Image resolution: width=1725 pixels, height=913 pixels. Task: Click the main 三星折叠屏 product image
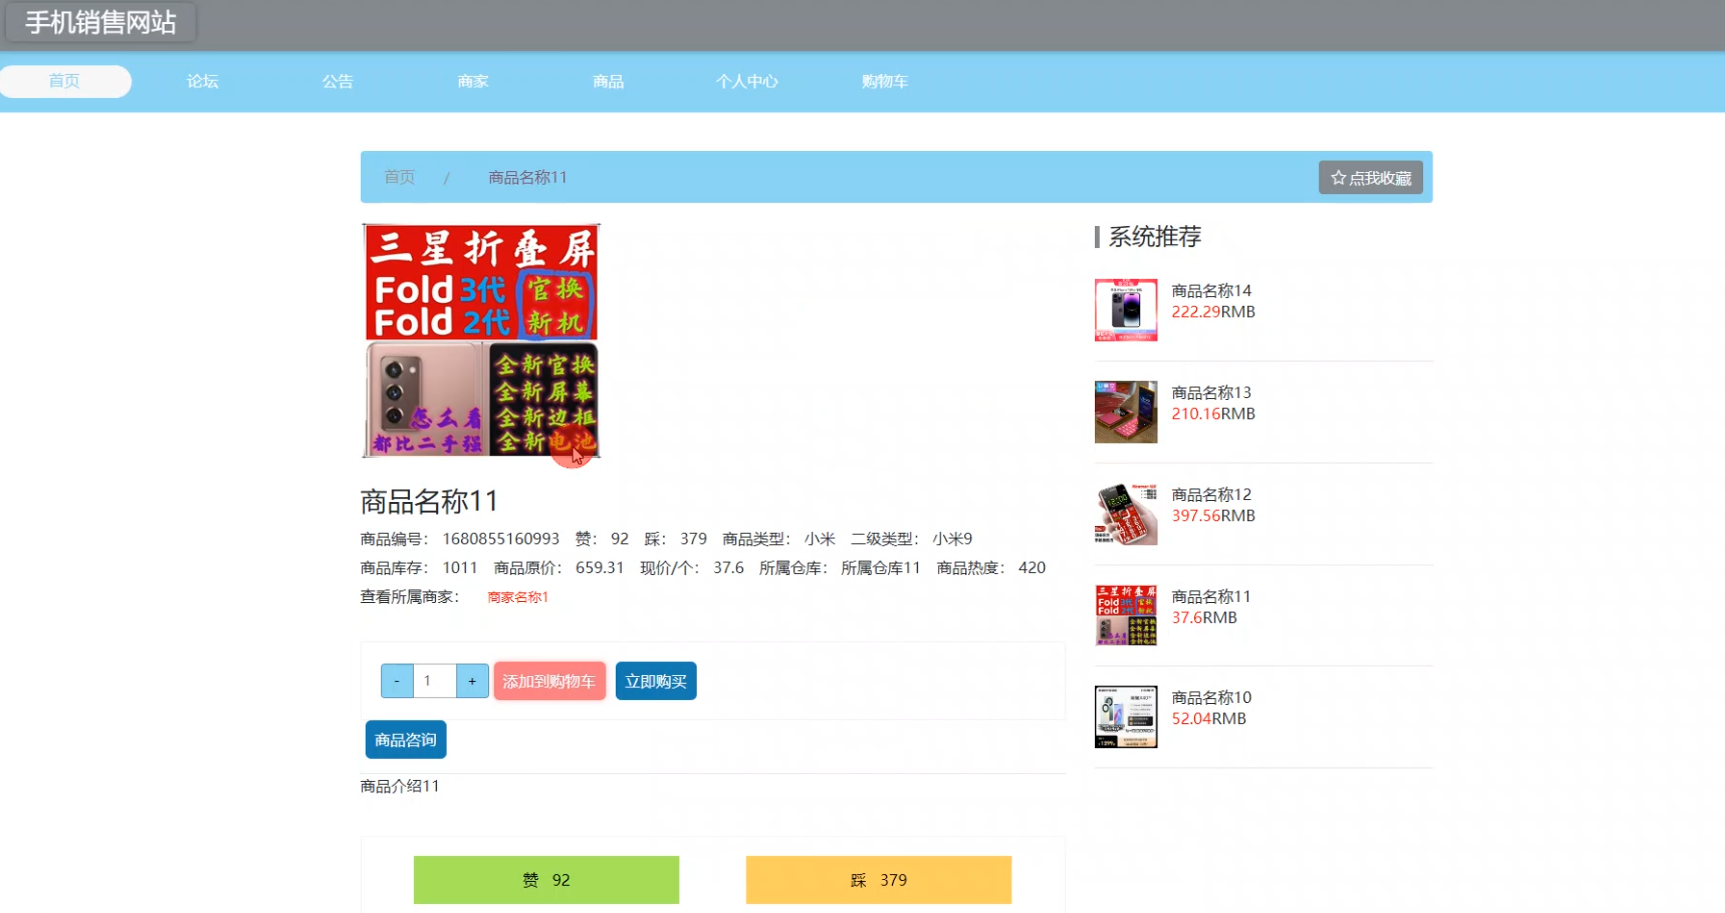click(x=481, y=341)
